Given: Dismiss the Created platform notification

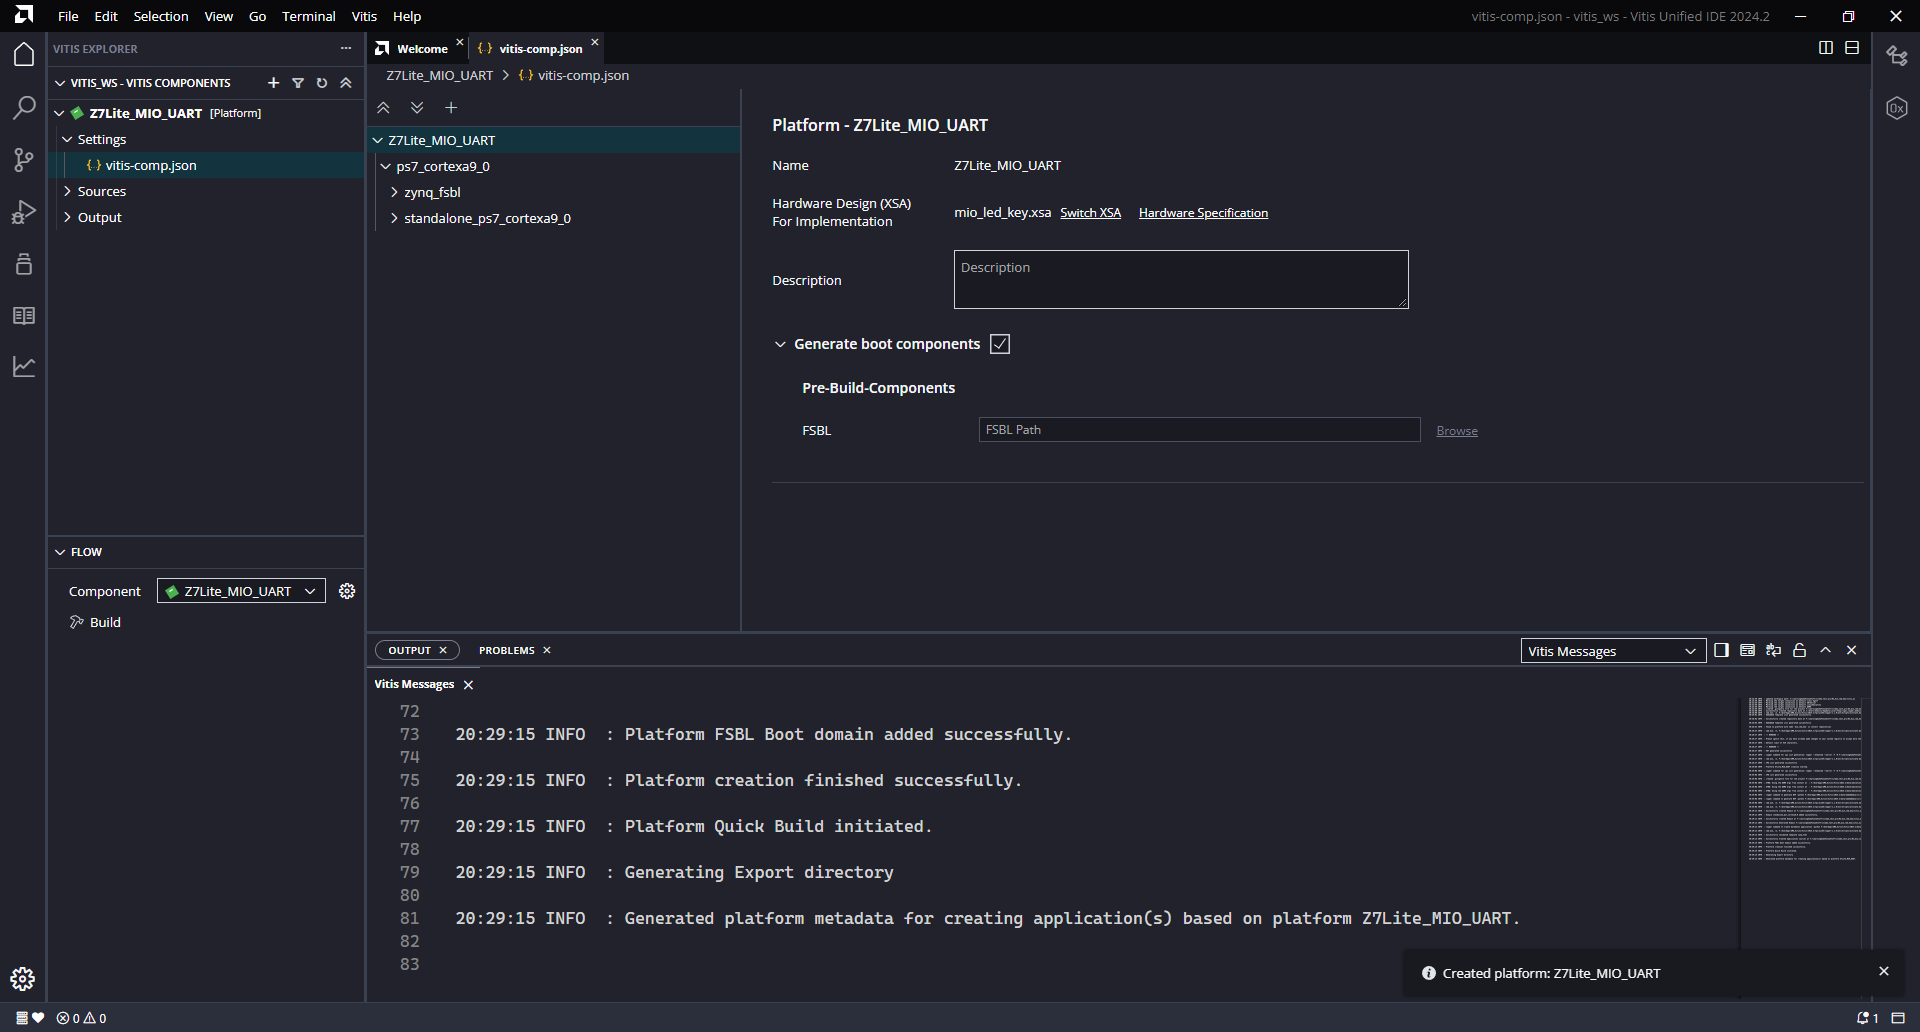Looking at the screenshot, I should click(1884, 971).
